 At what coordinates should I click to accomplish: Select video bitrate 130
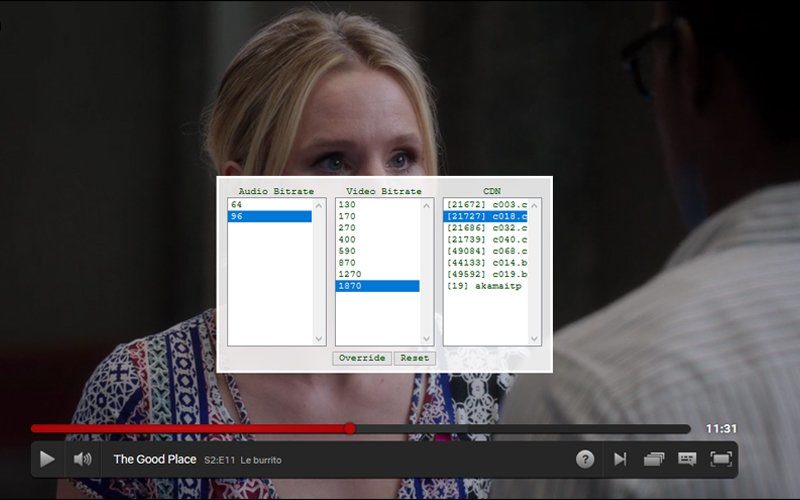click(378, 205)
